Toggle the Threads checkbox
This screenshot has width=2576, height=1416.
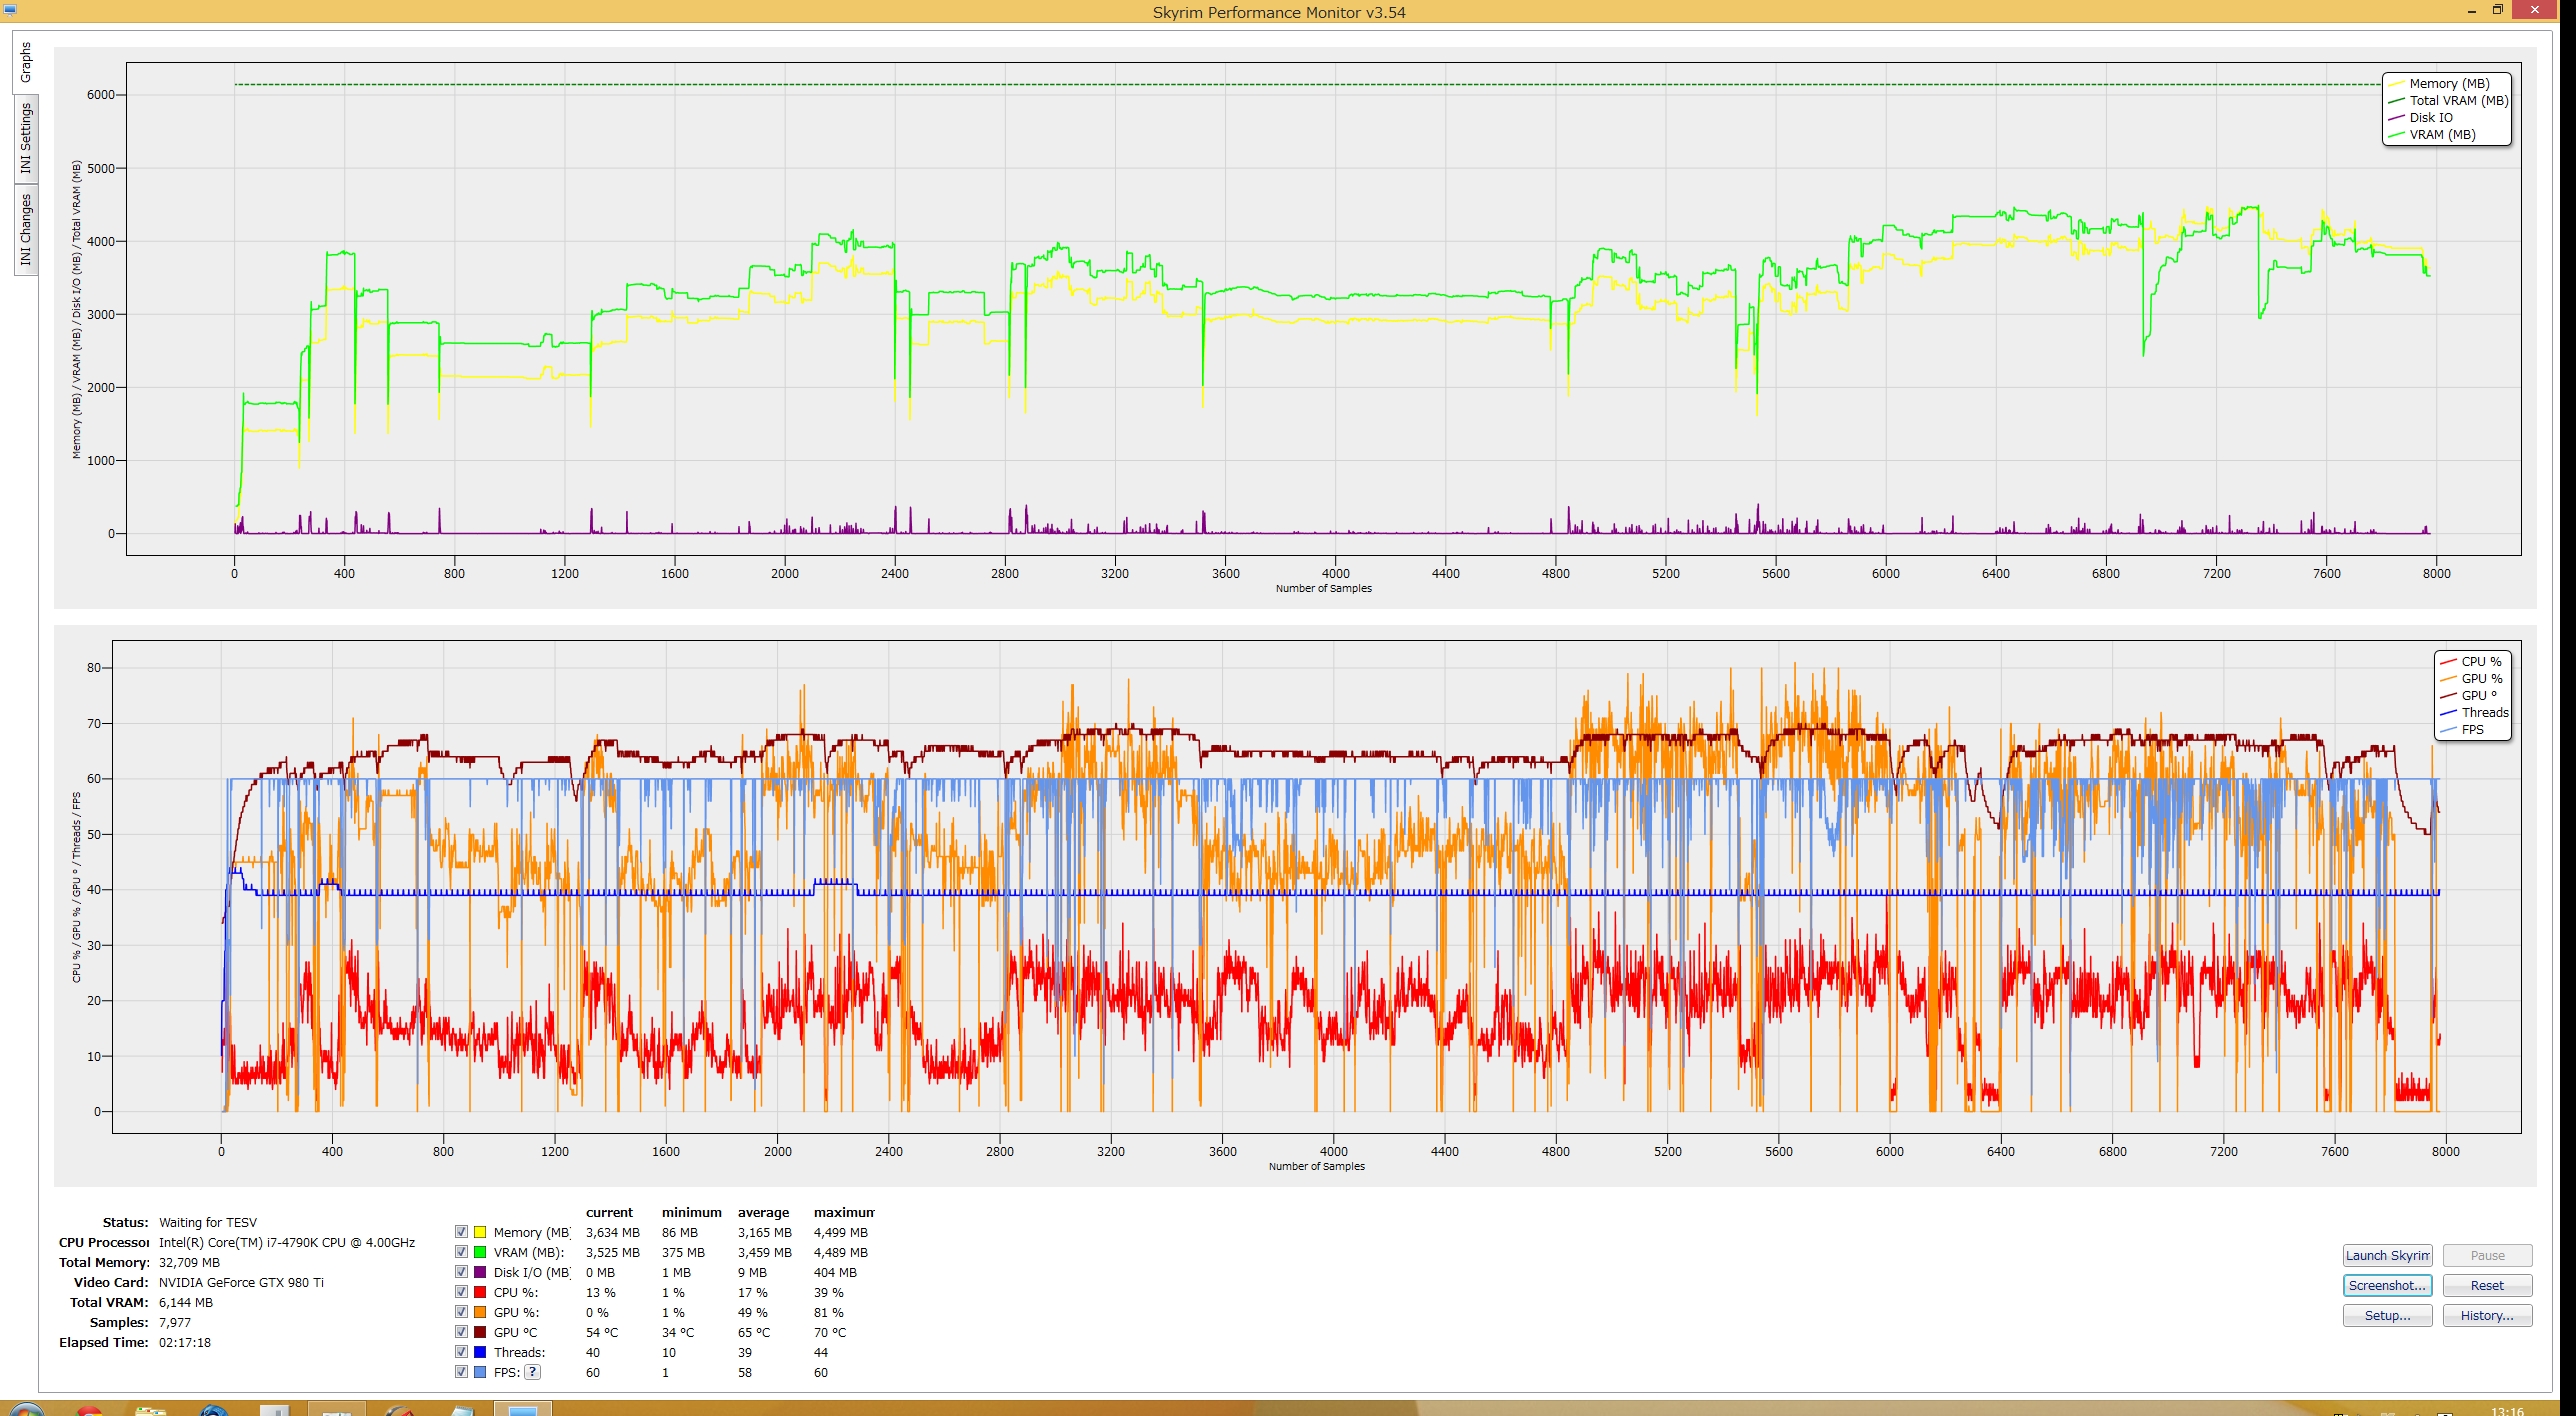[x=461, y=1352]
